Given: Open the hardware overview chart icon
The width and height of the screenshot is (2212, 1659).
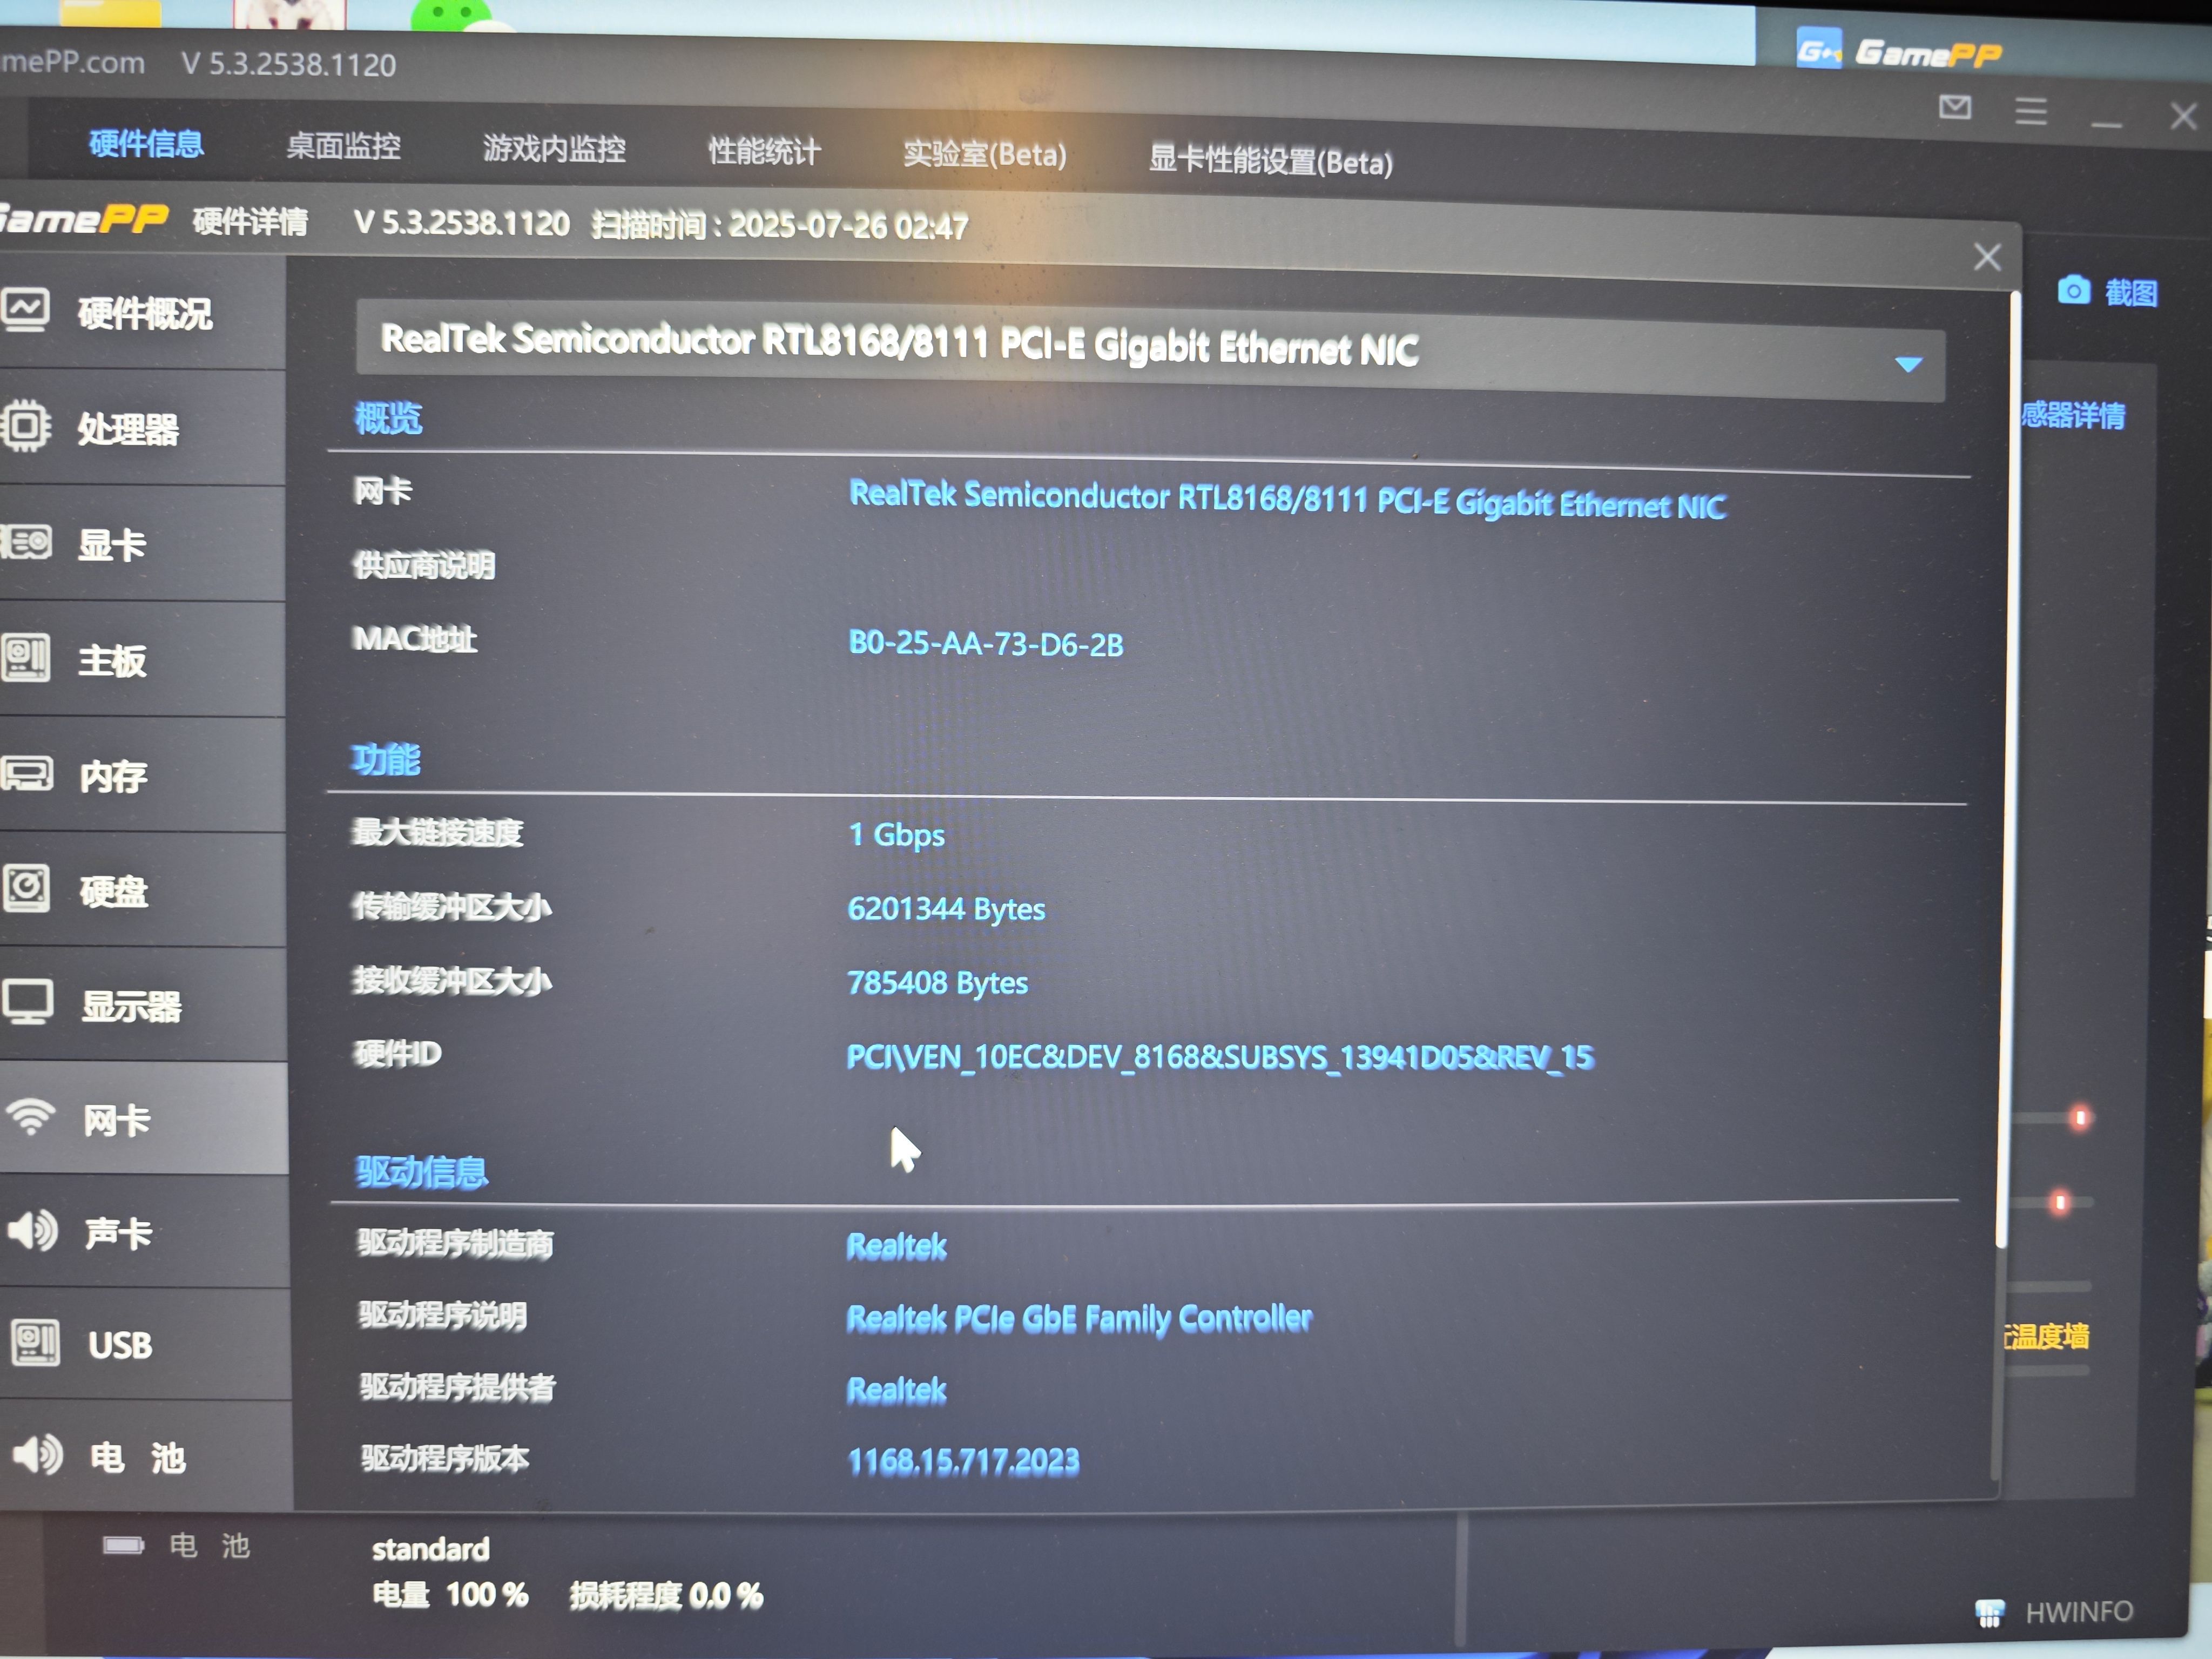Looking at the screenshot, I should [x=25, y=310].
